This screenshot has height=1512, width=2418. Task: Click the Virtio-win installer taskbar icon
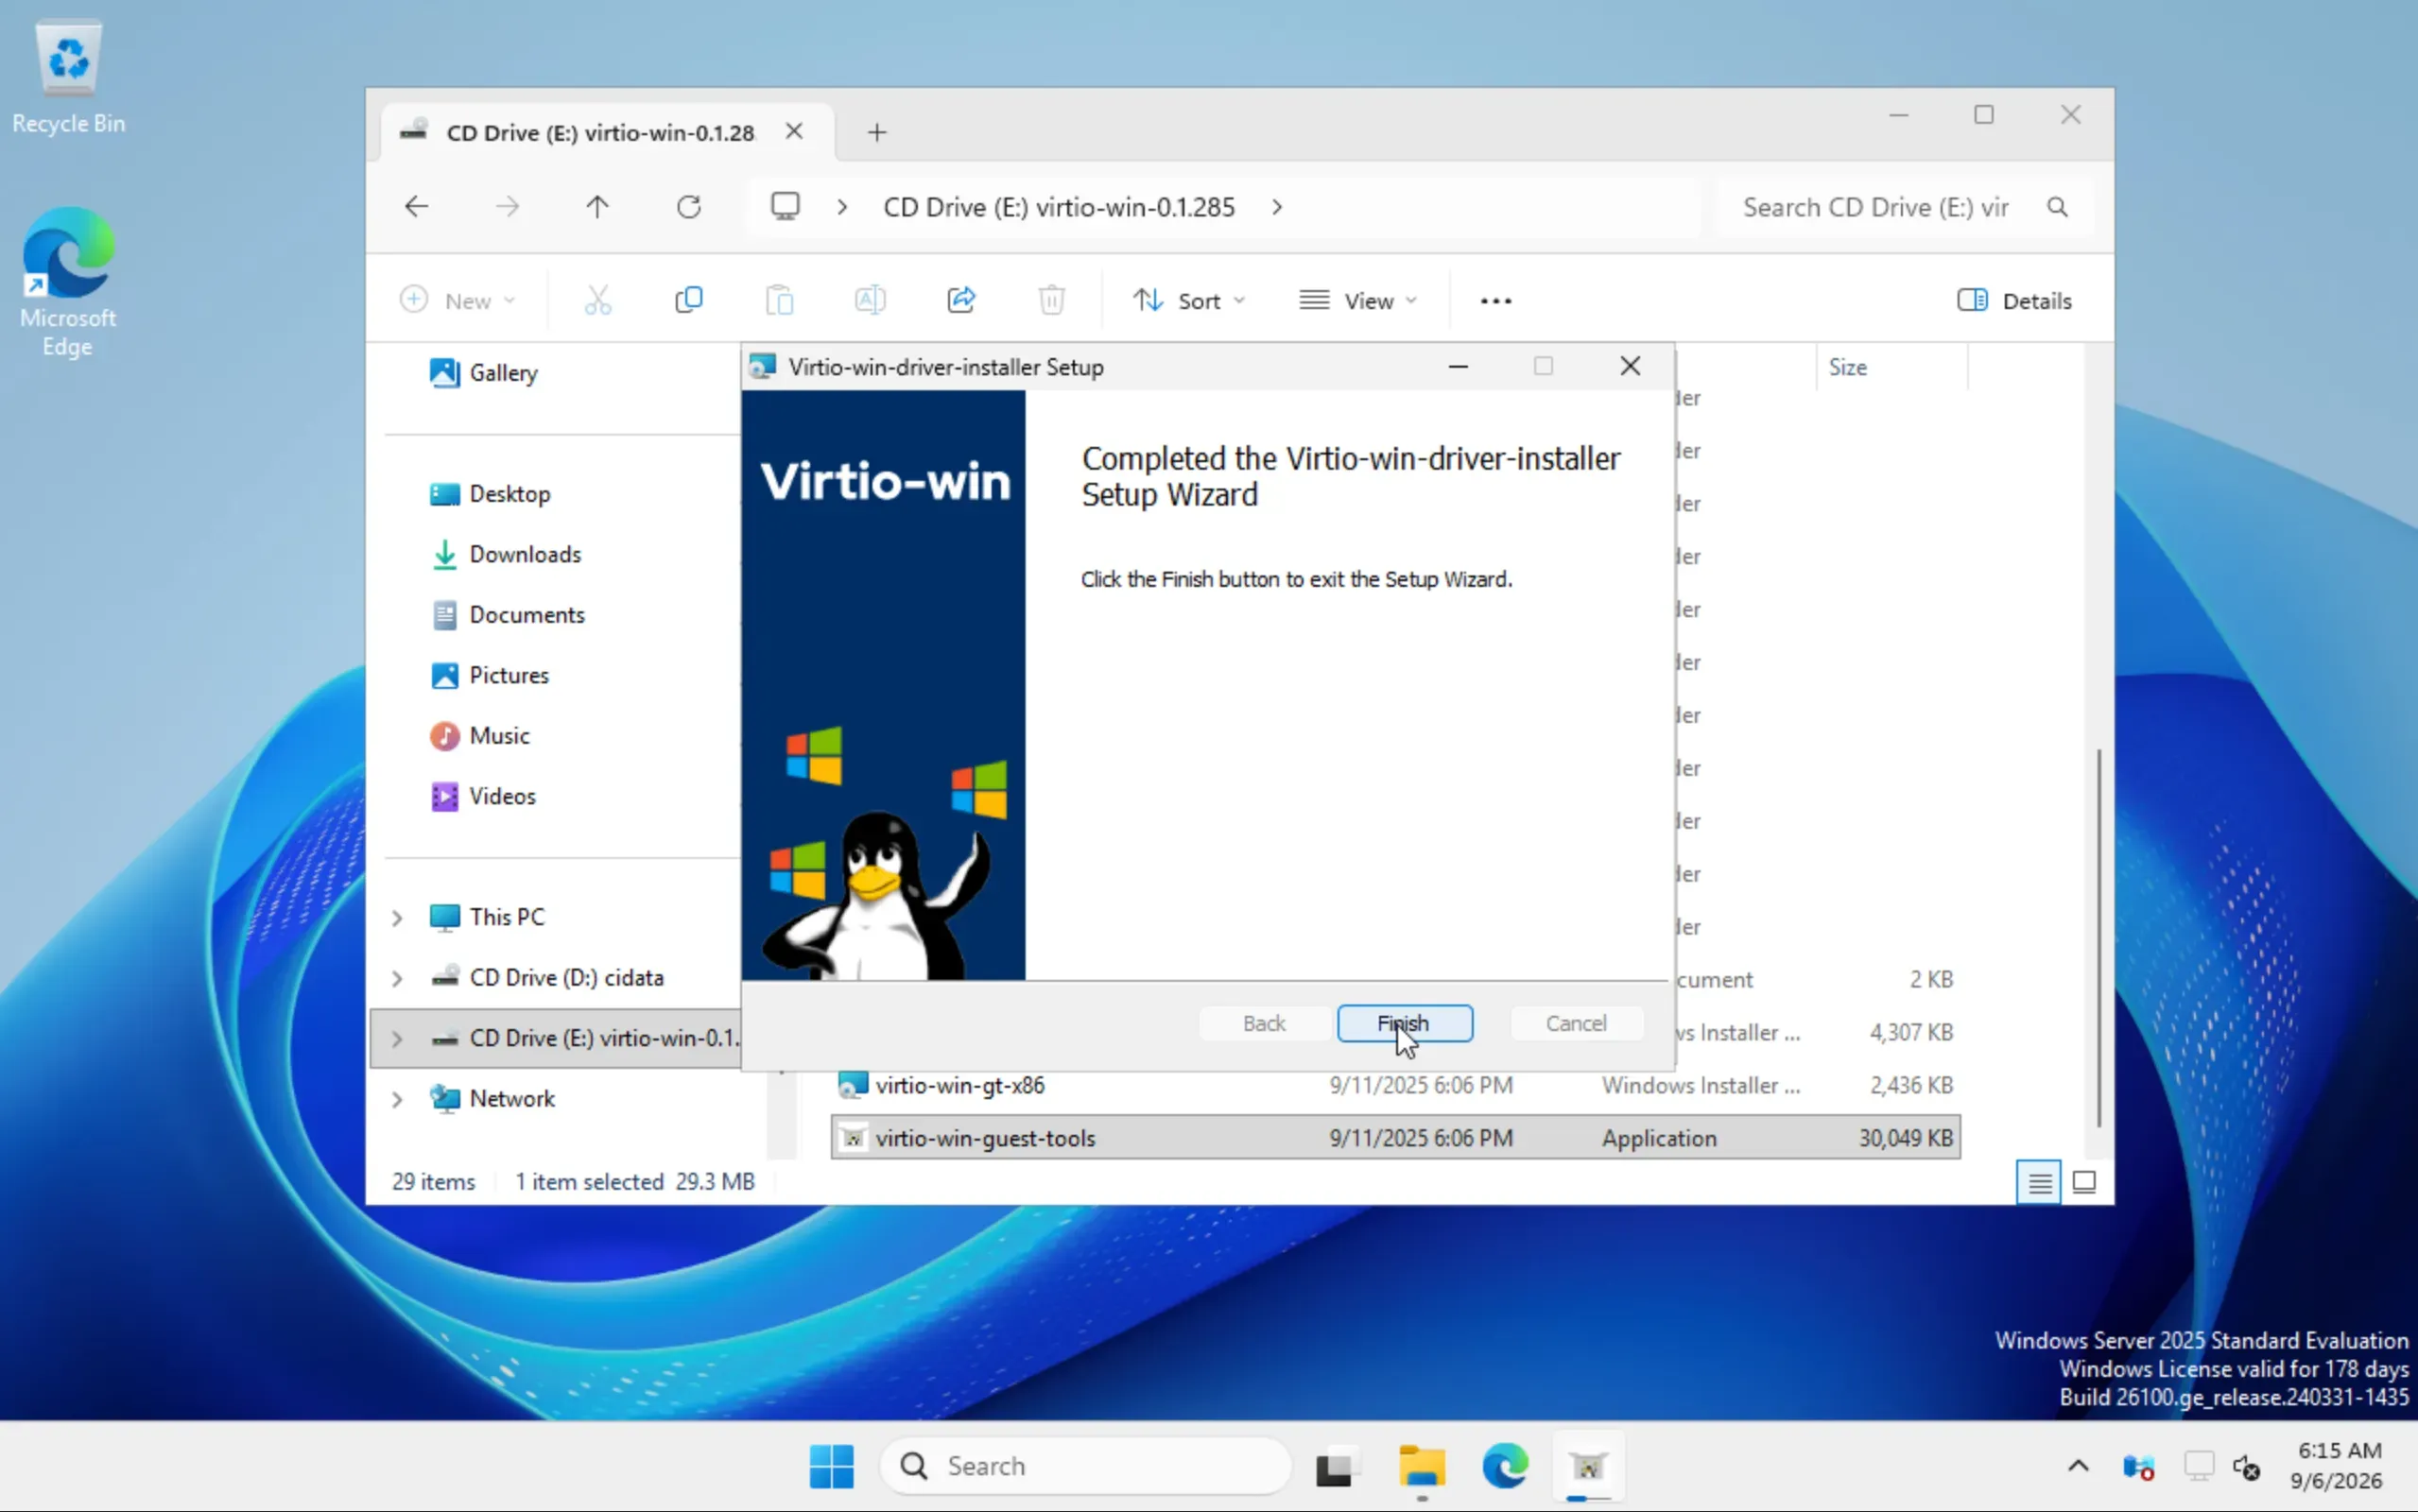coord(1588,1466)
